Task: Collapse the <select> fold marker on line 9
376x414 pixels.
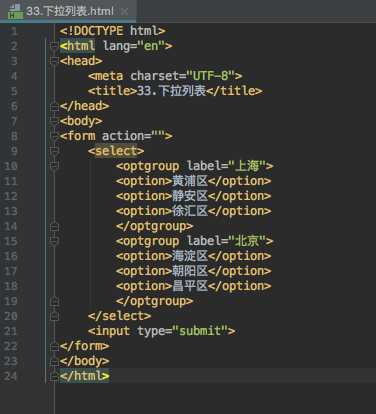Action: (x=54, y=151)
